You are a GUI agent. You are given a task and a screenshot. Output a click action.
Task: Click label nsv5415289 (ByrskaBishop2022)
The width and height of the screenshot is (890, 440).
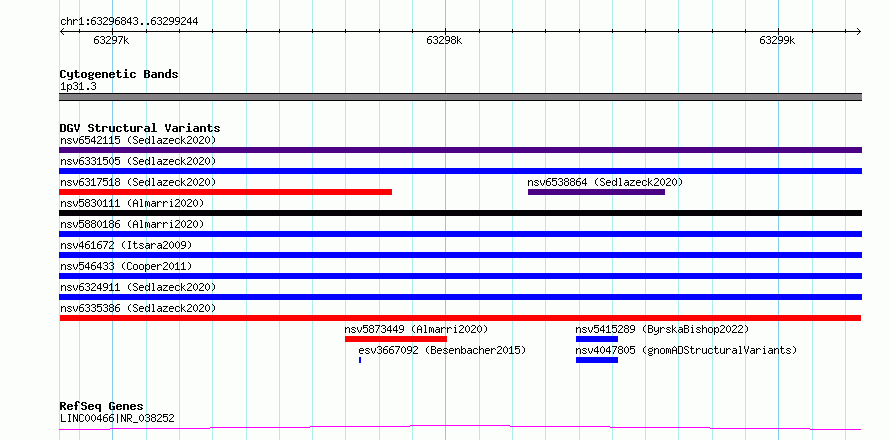click(x=662, y=329)
